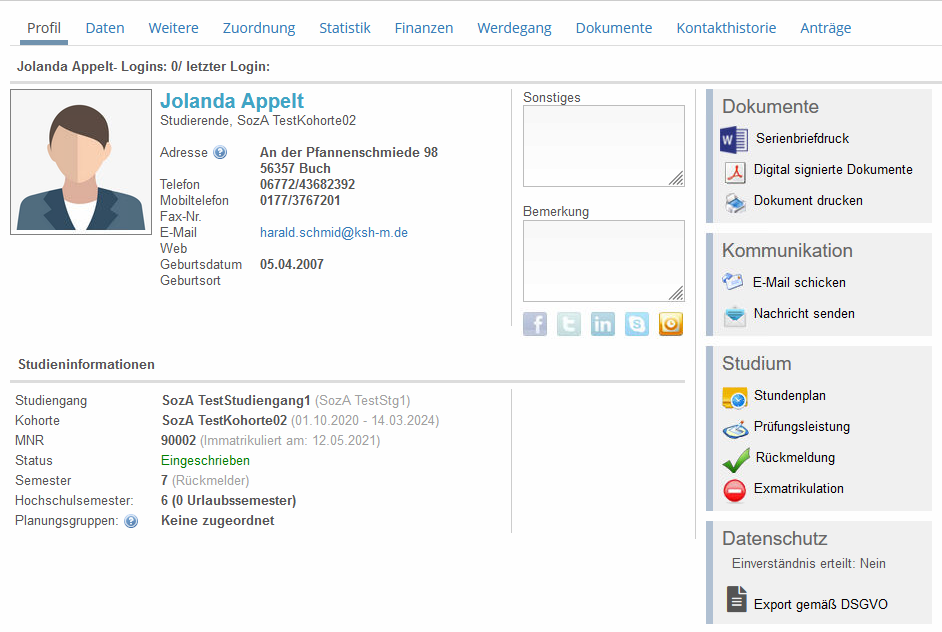Click the Facebook social icon
This screenshot has height=632, width=942.
pos(535,324)
